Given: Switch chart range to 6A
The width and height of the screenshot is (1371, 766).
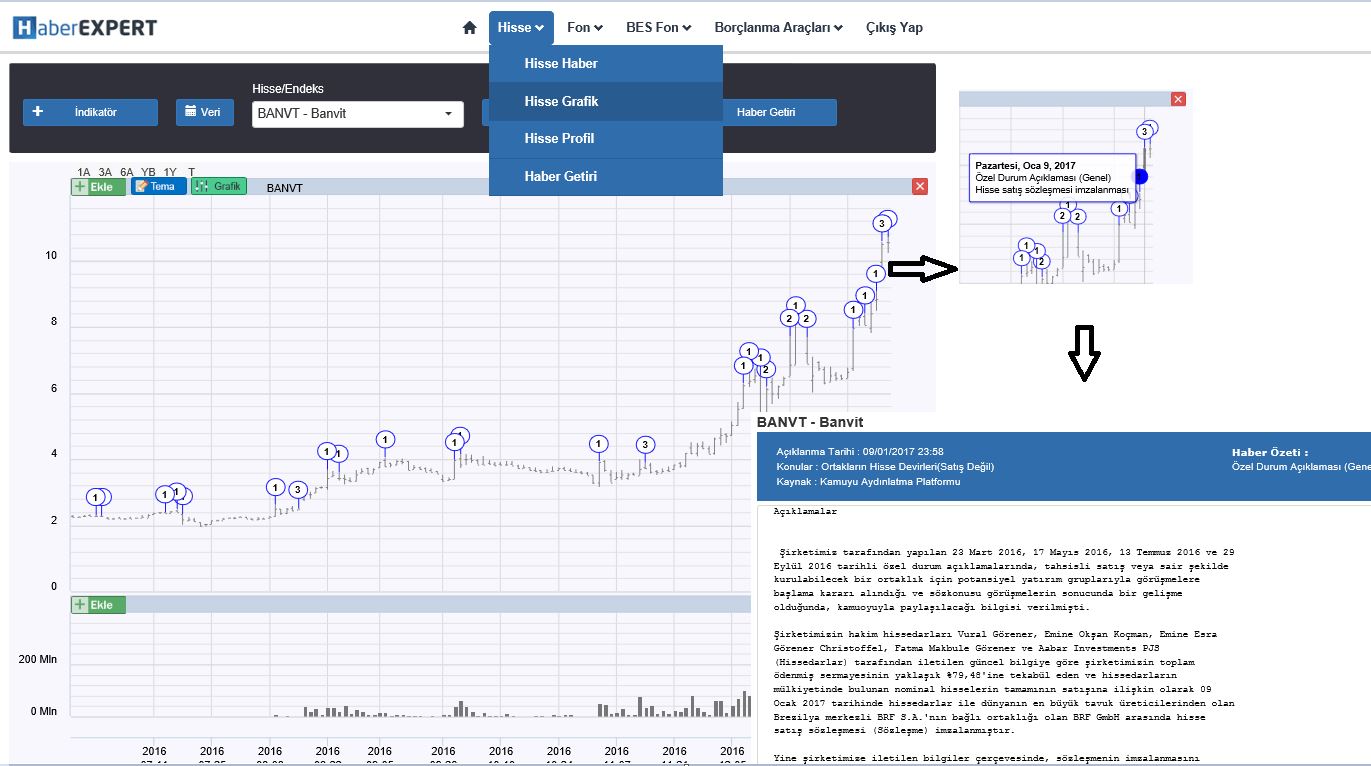Looking at the screenshot, I should [127, 172].
